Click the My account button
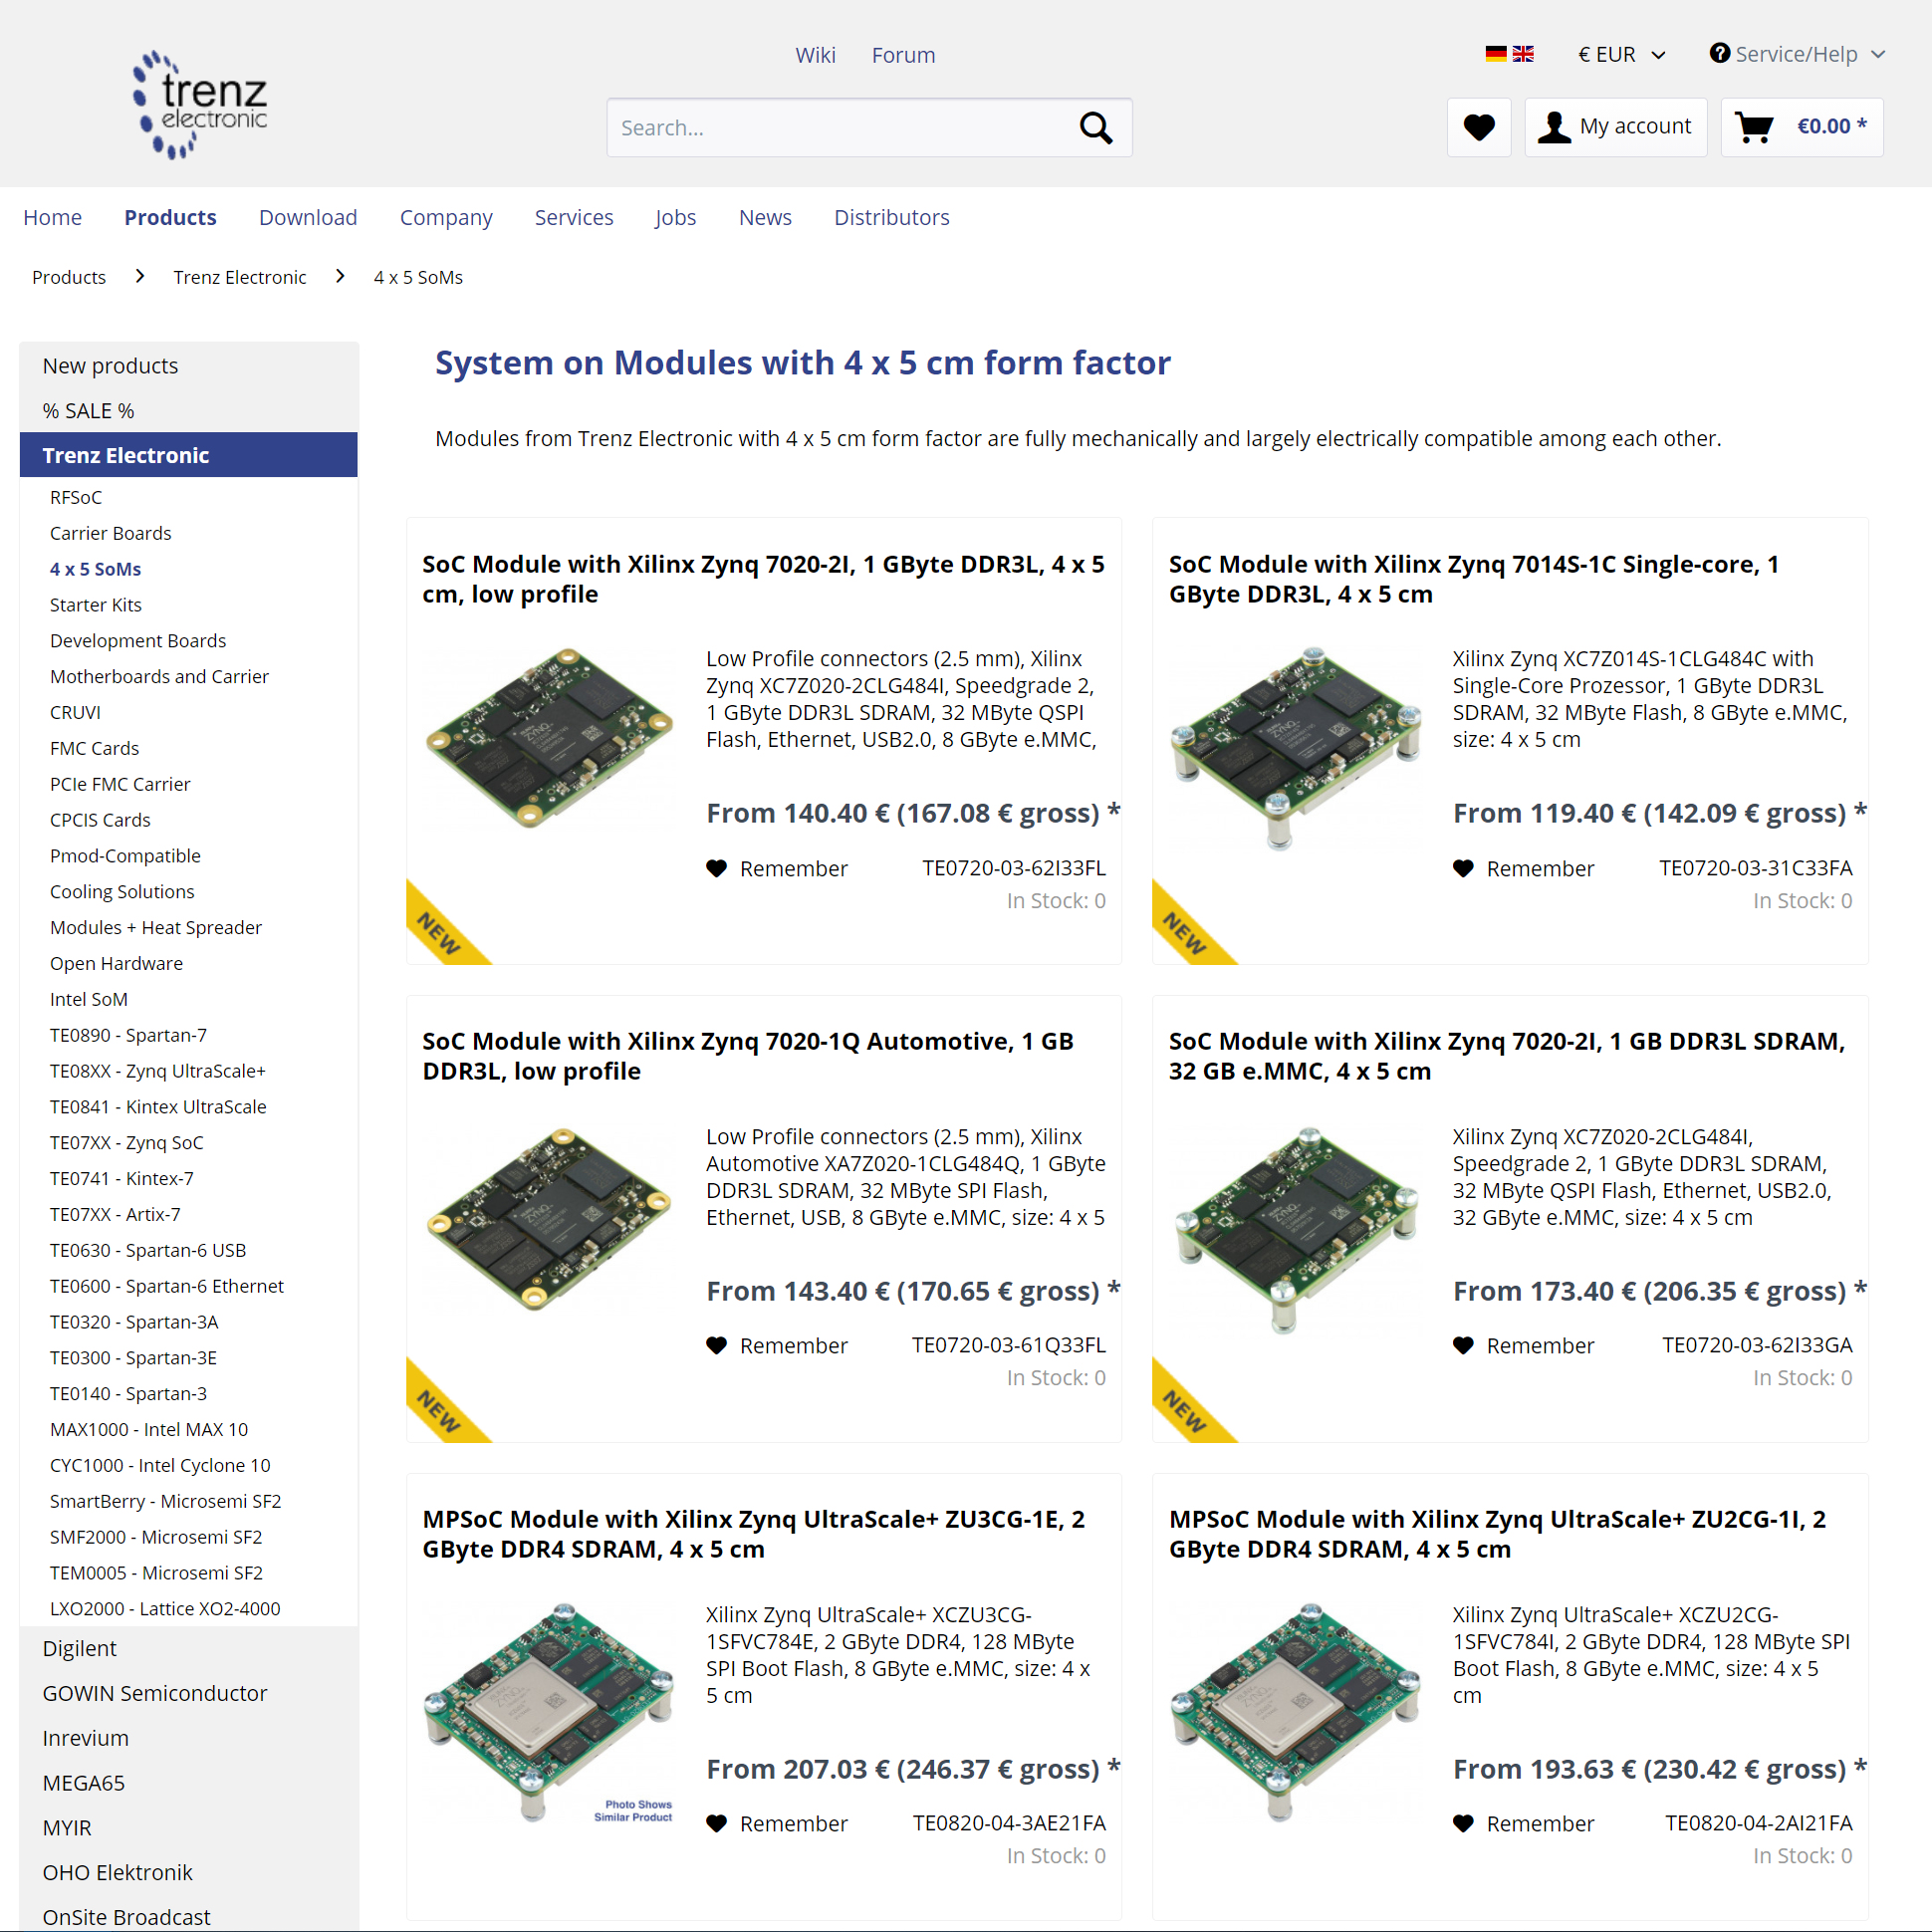Image resolution: width=1932 pixels, height=1932 pixels. click(1615, 127)
